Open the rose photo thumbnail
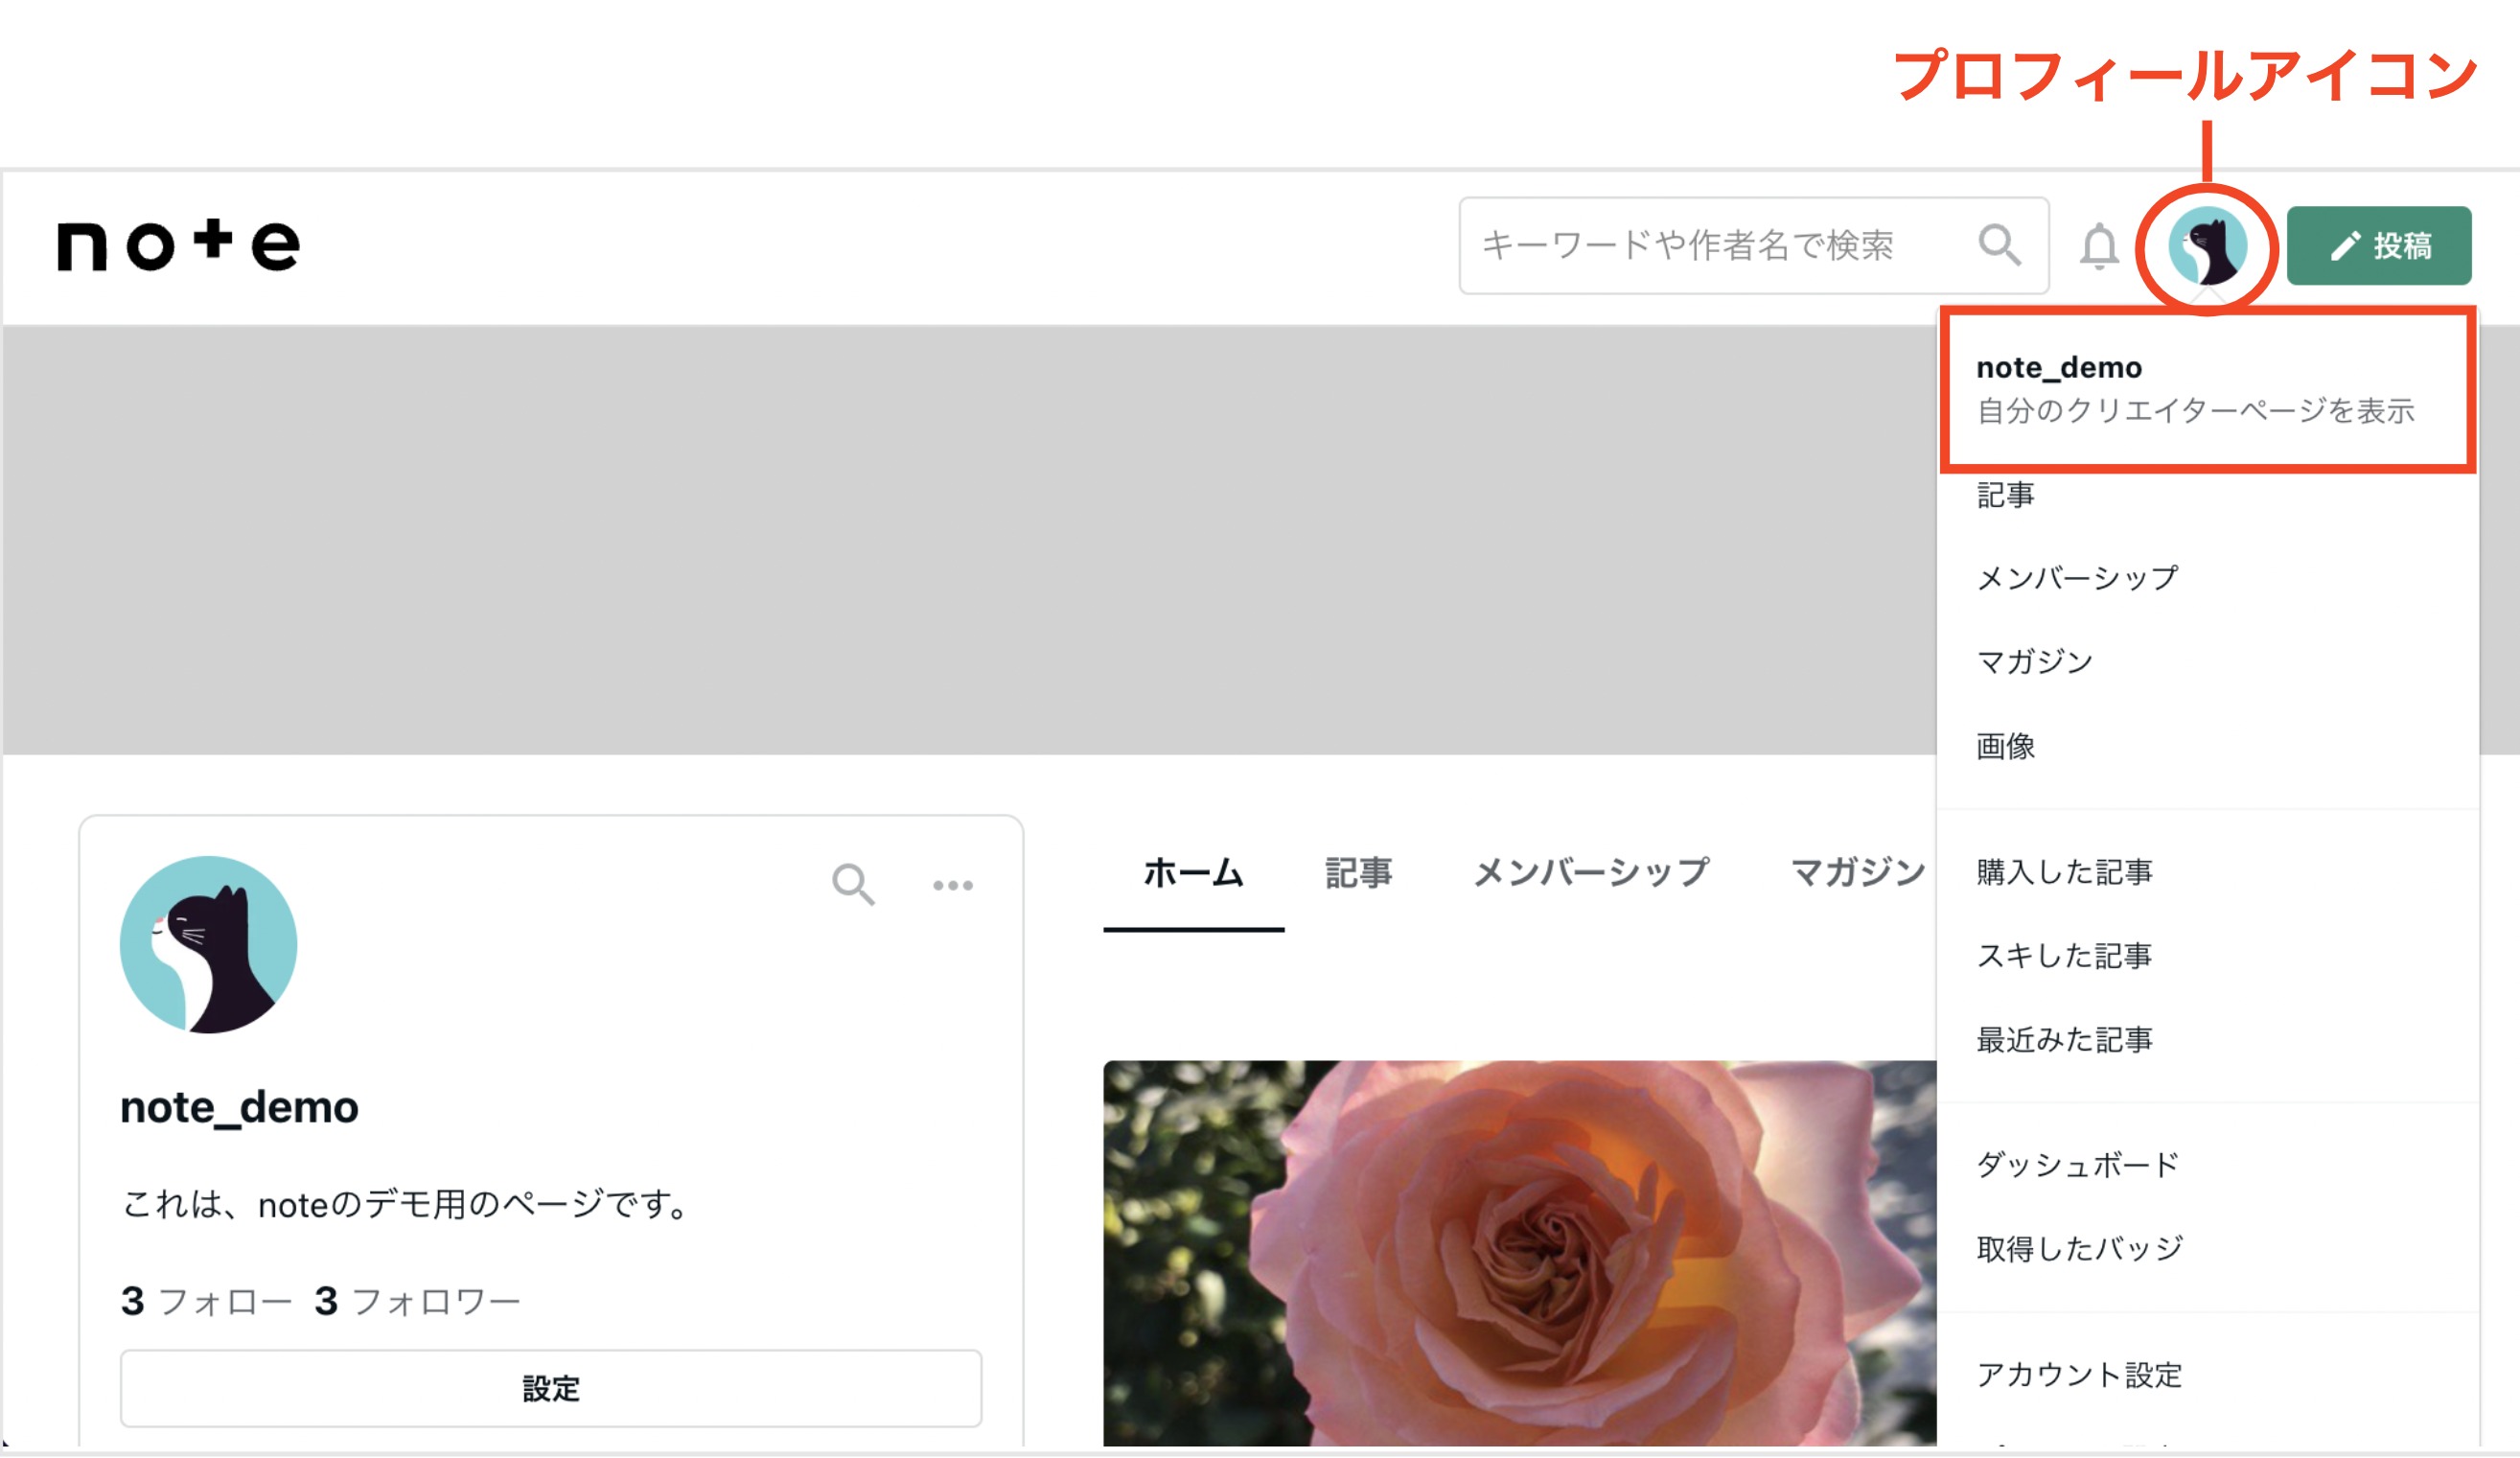Screen dimensions: 2520x1458 pos(1519,1253)
